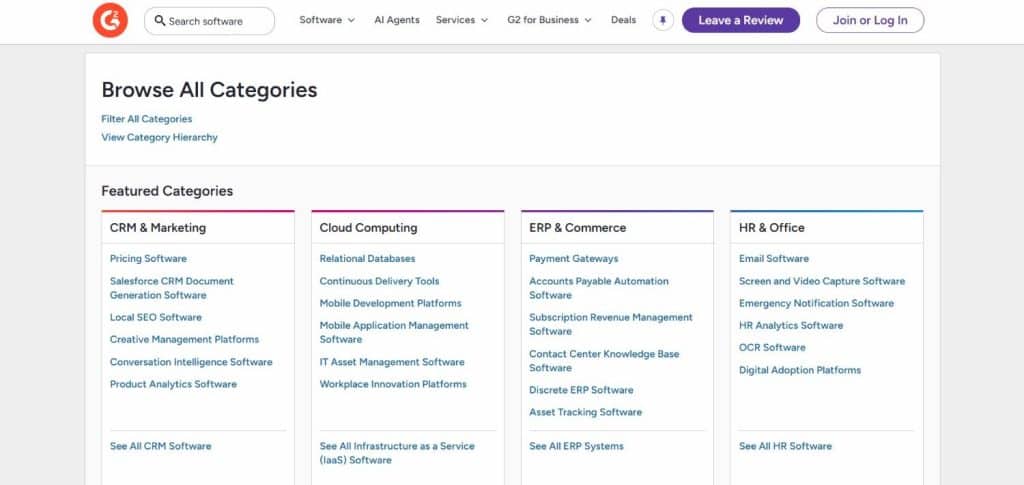Open ERP & Commerce category heading
This screenshot has width=1024, height=485.
coord(577,228)
